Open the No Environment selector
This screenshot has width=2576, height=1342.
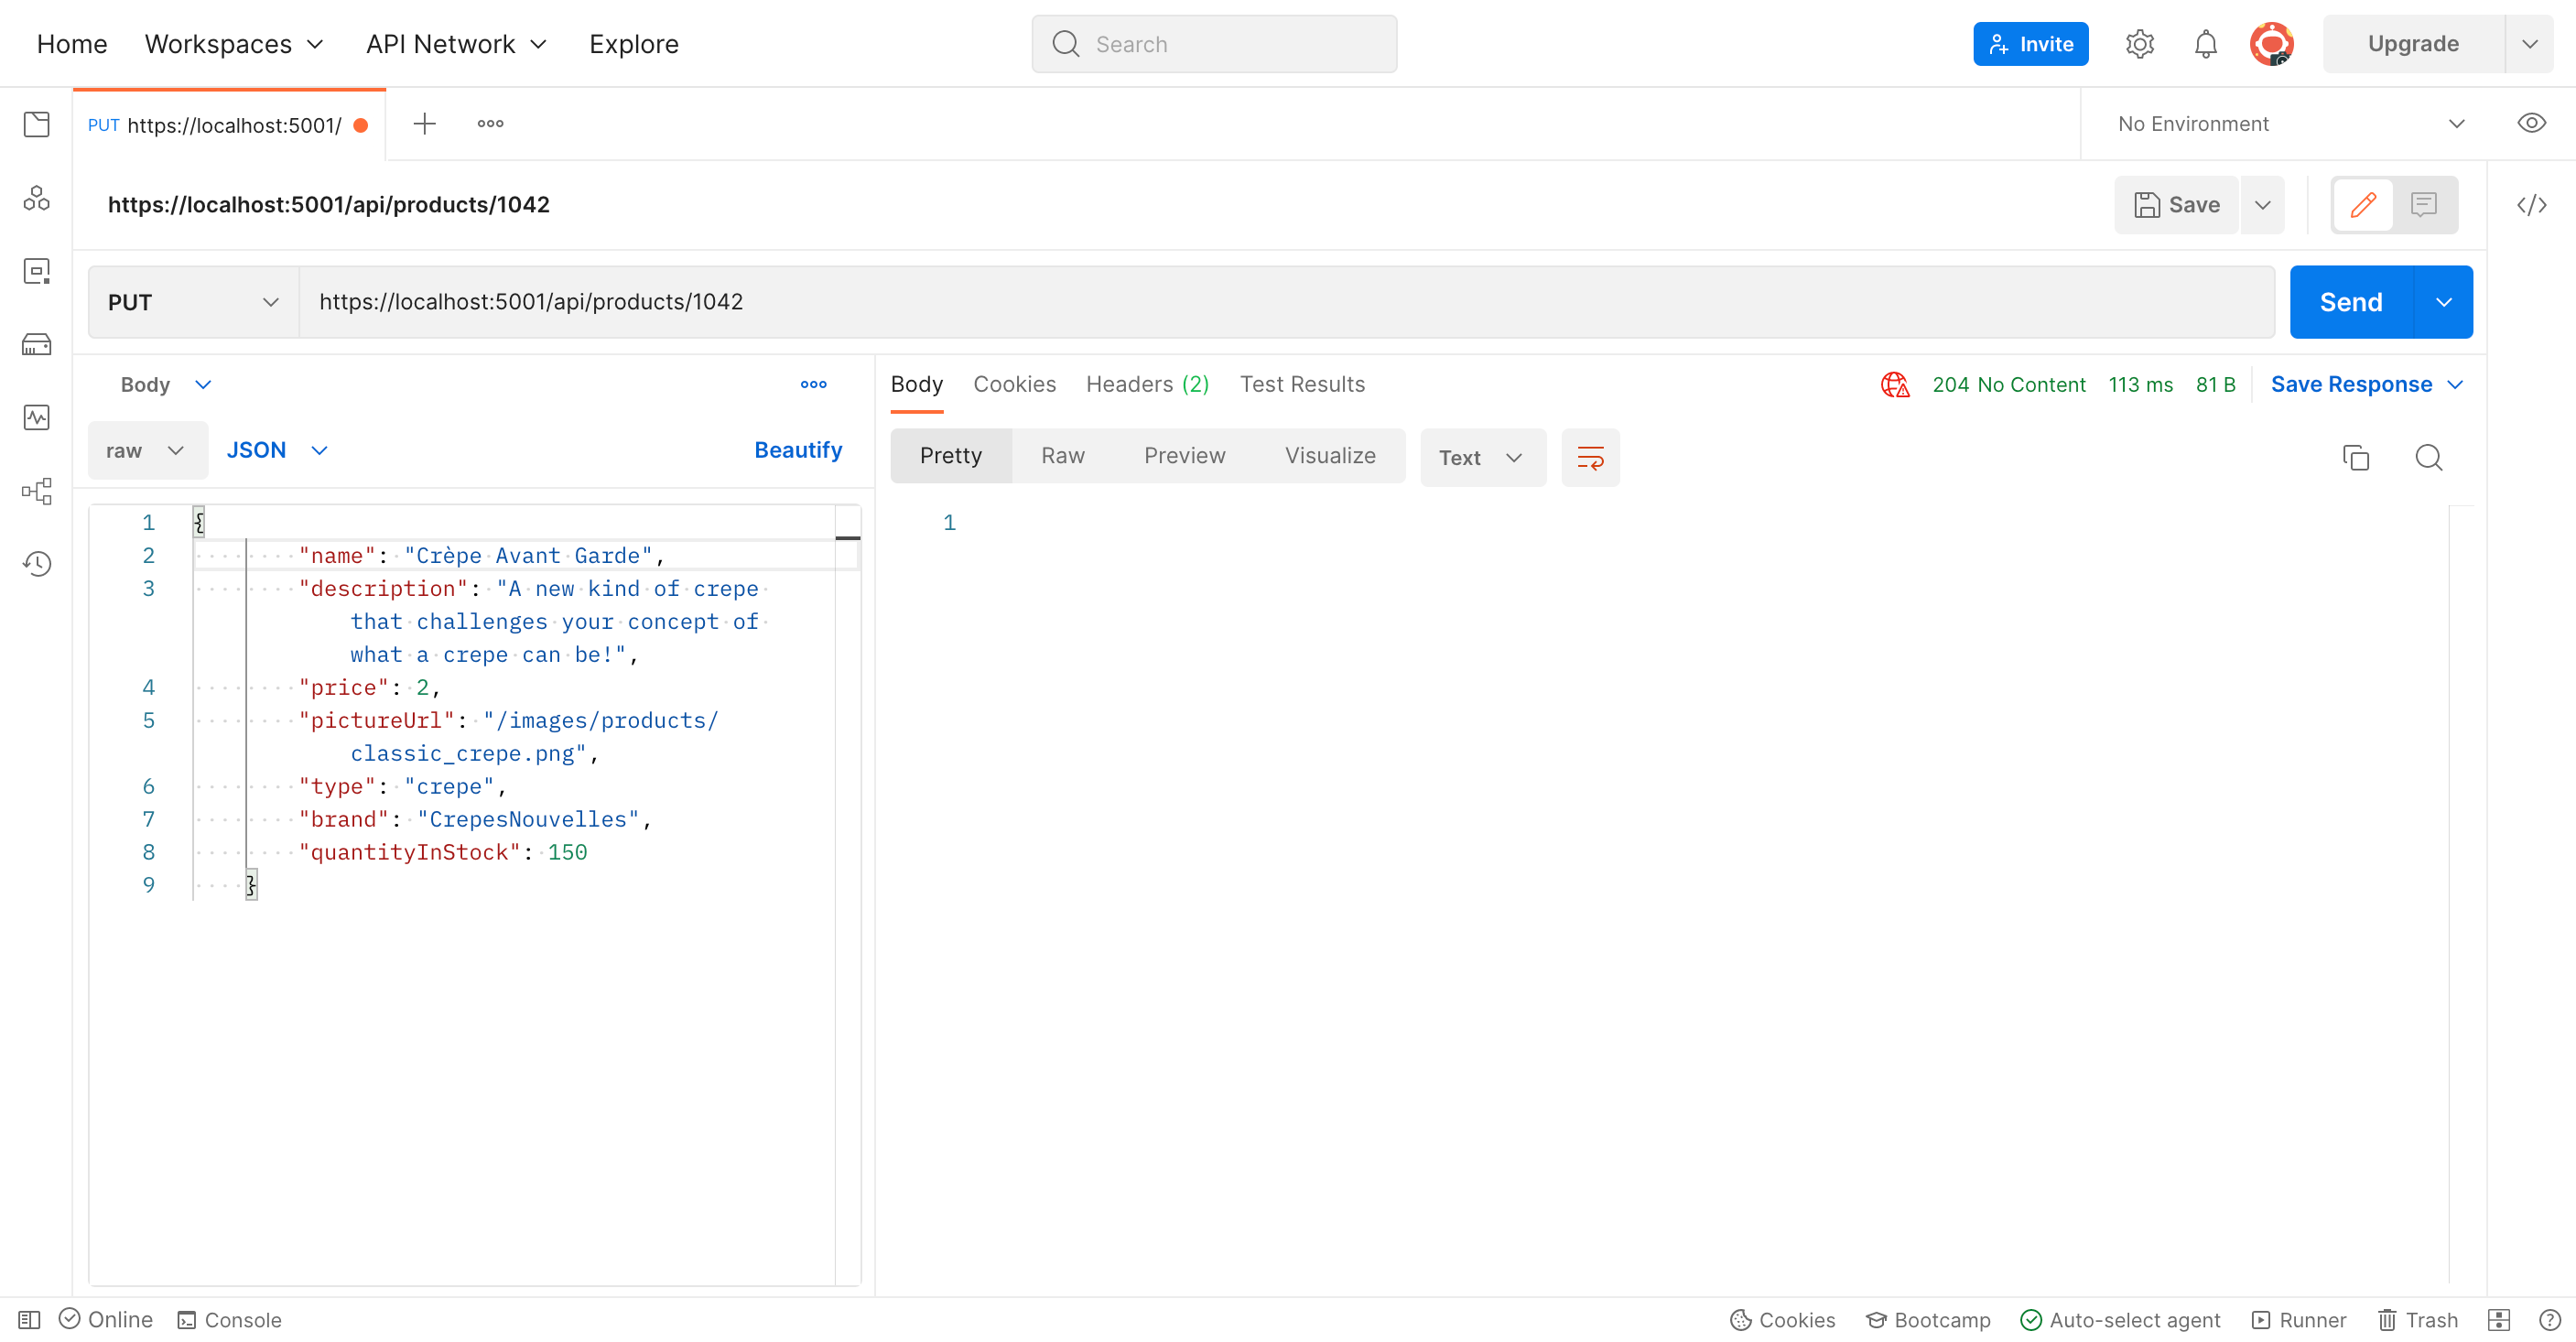pos(2290,124)
